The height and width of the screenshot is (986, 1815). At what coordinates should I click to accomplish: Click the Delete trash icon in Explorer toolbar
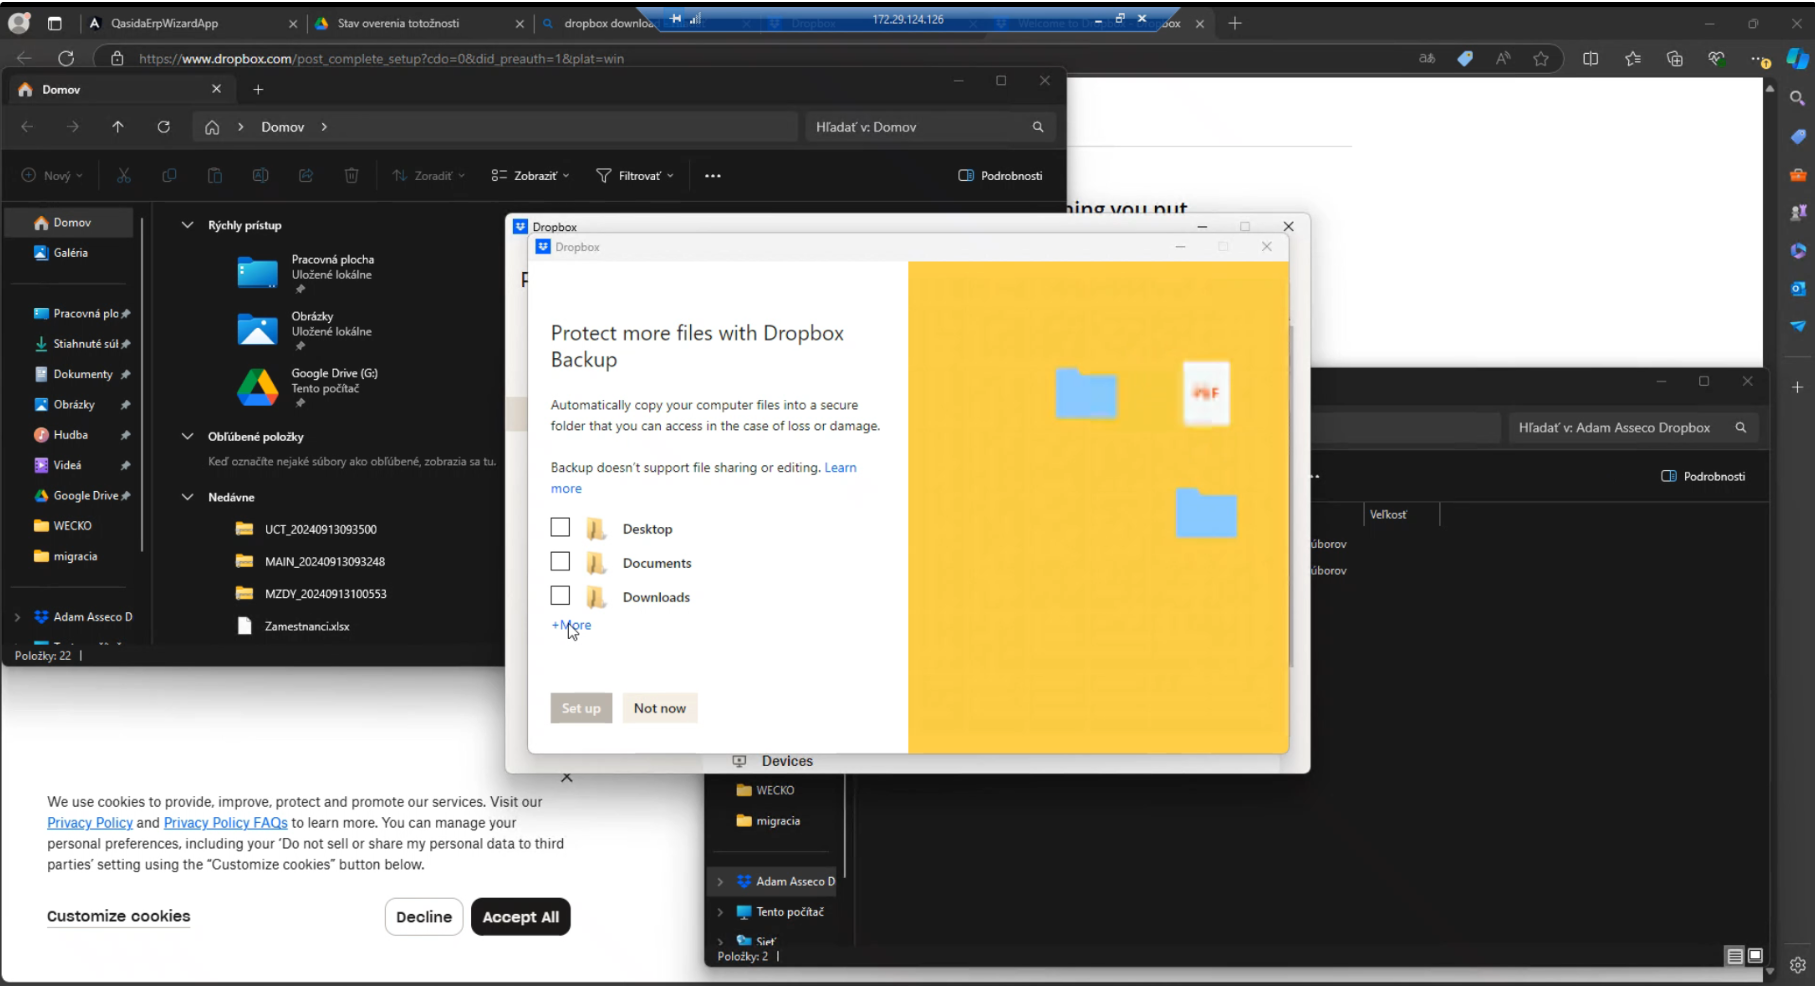pos(351,175)
